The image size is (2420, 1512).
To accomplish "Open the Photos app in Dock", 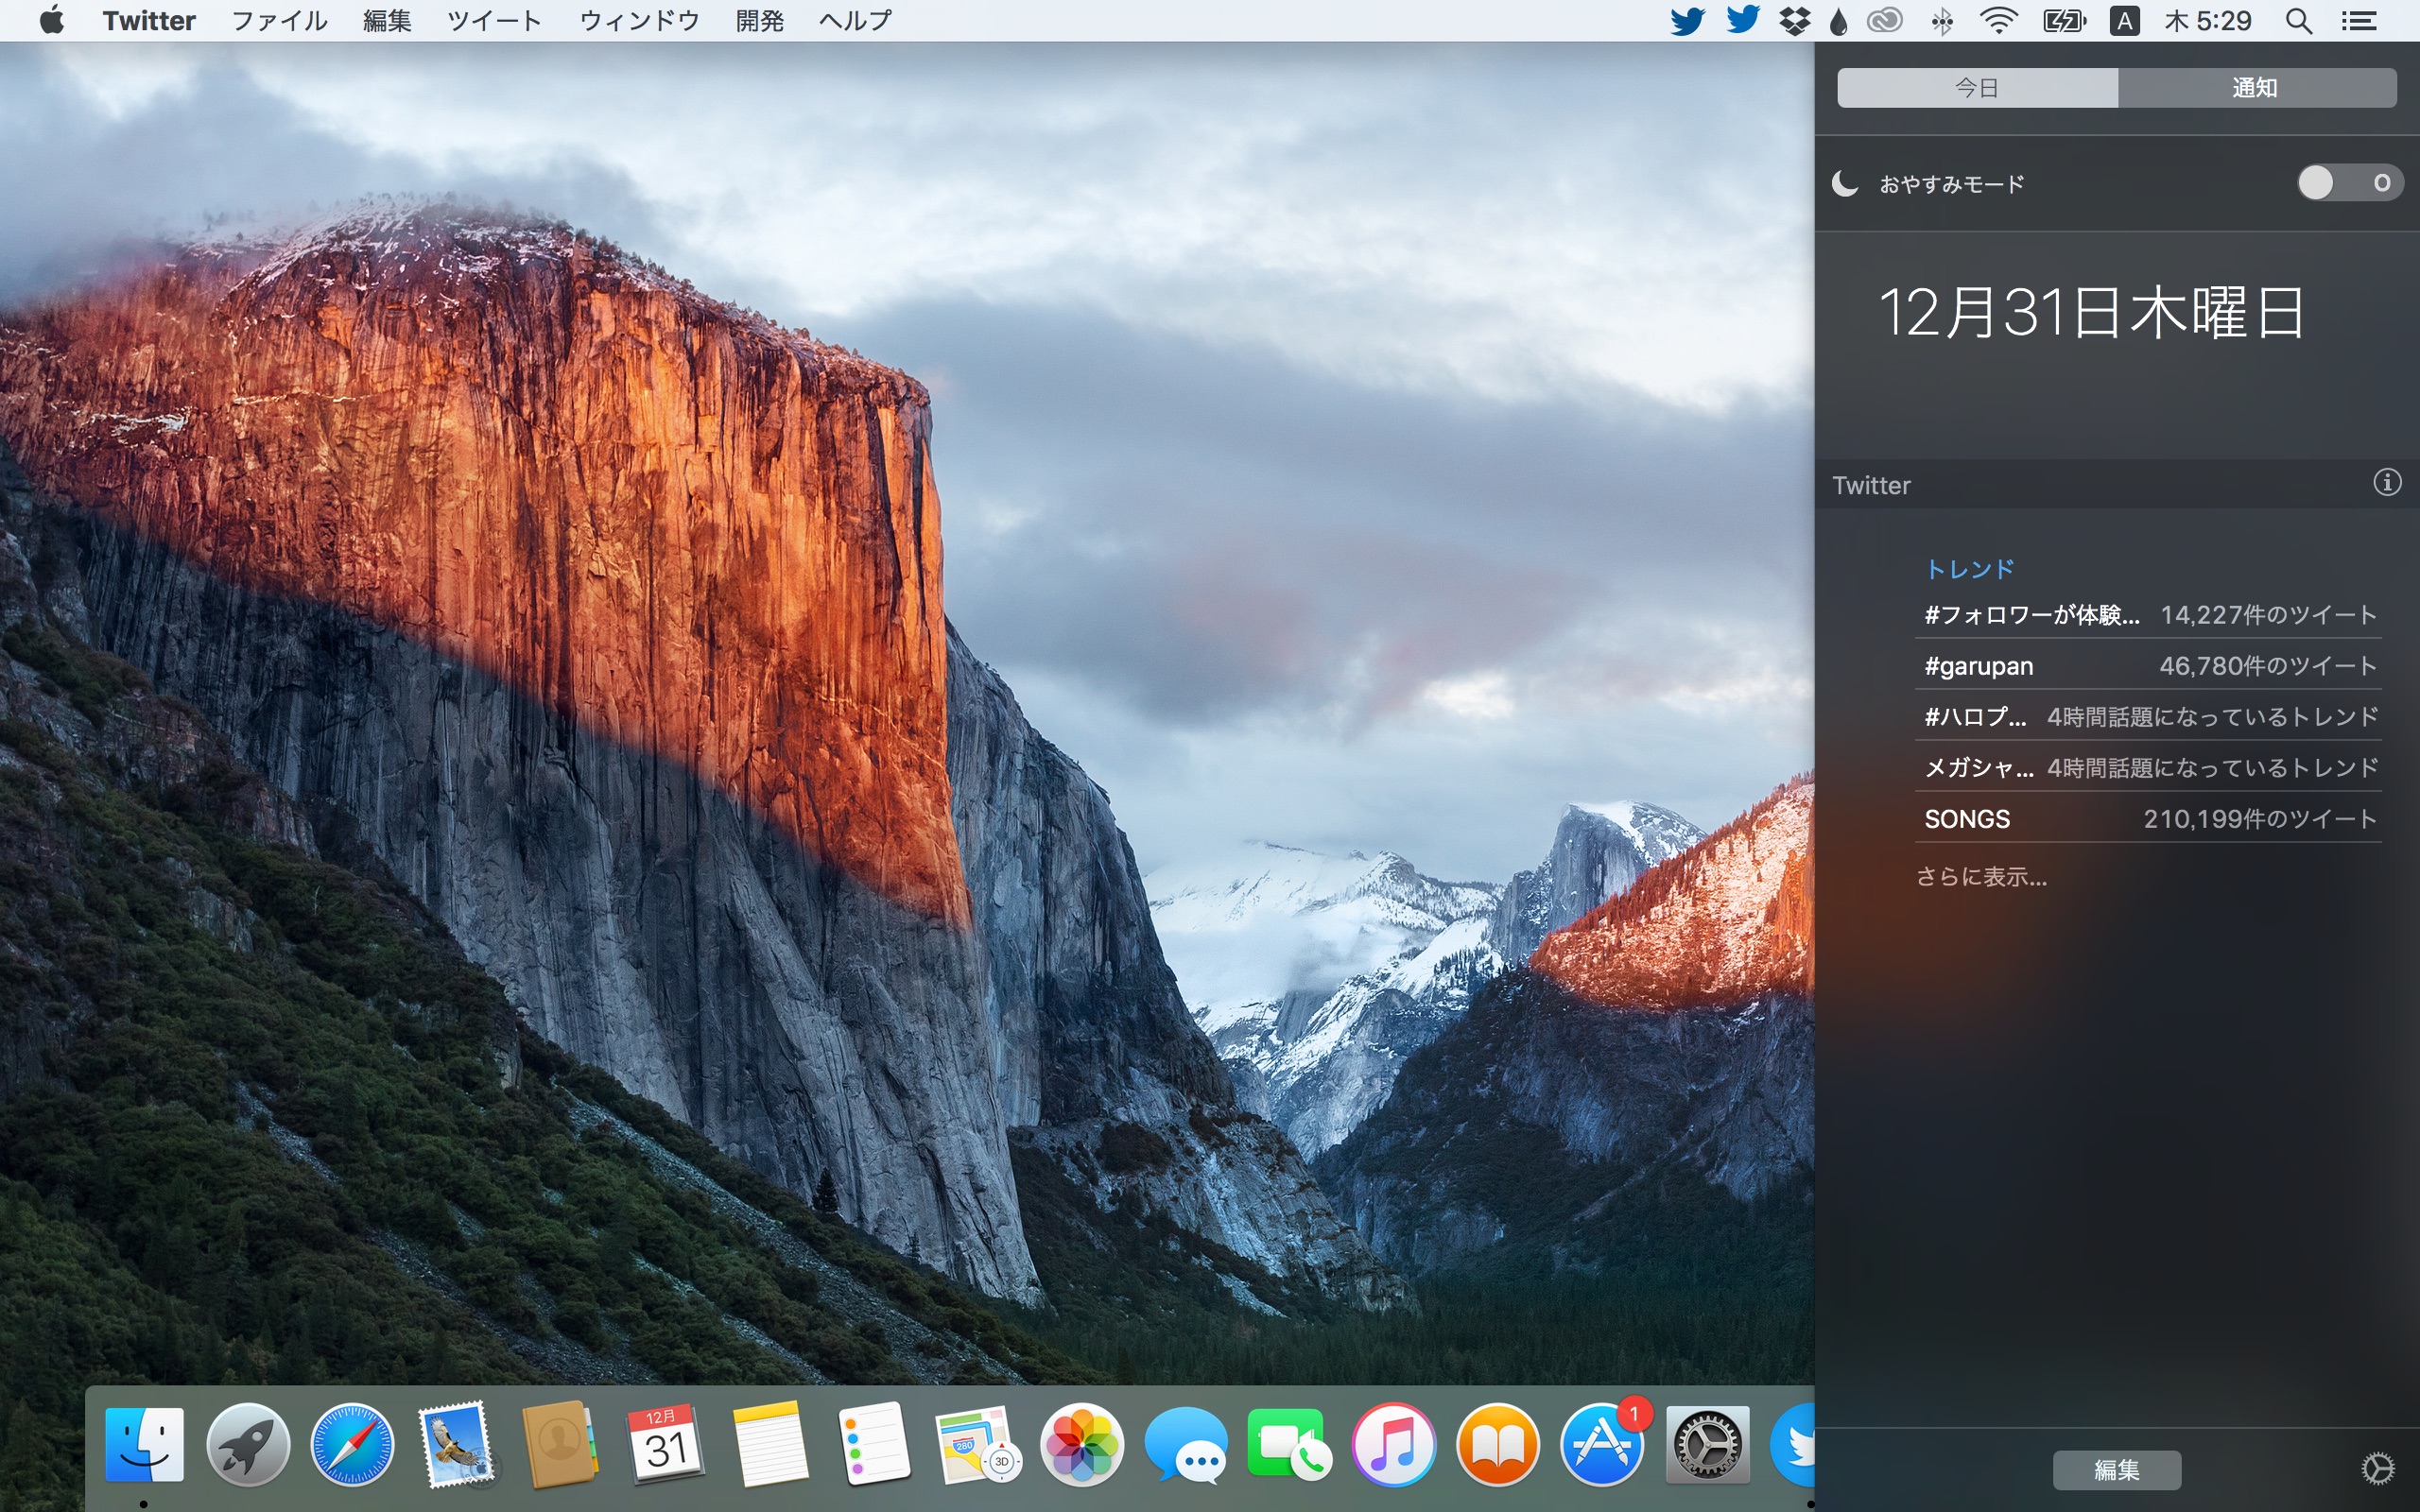I will 1081,1445.
